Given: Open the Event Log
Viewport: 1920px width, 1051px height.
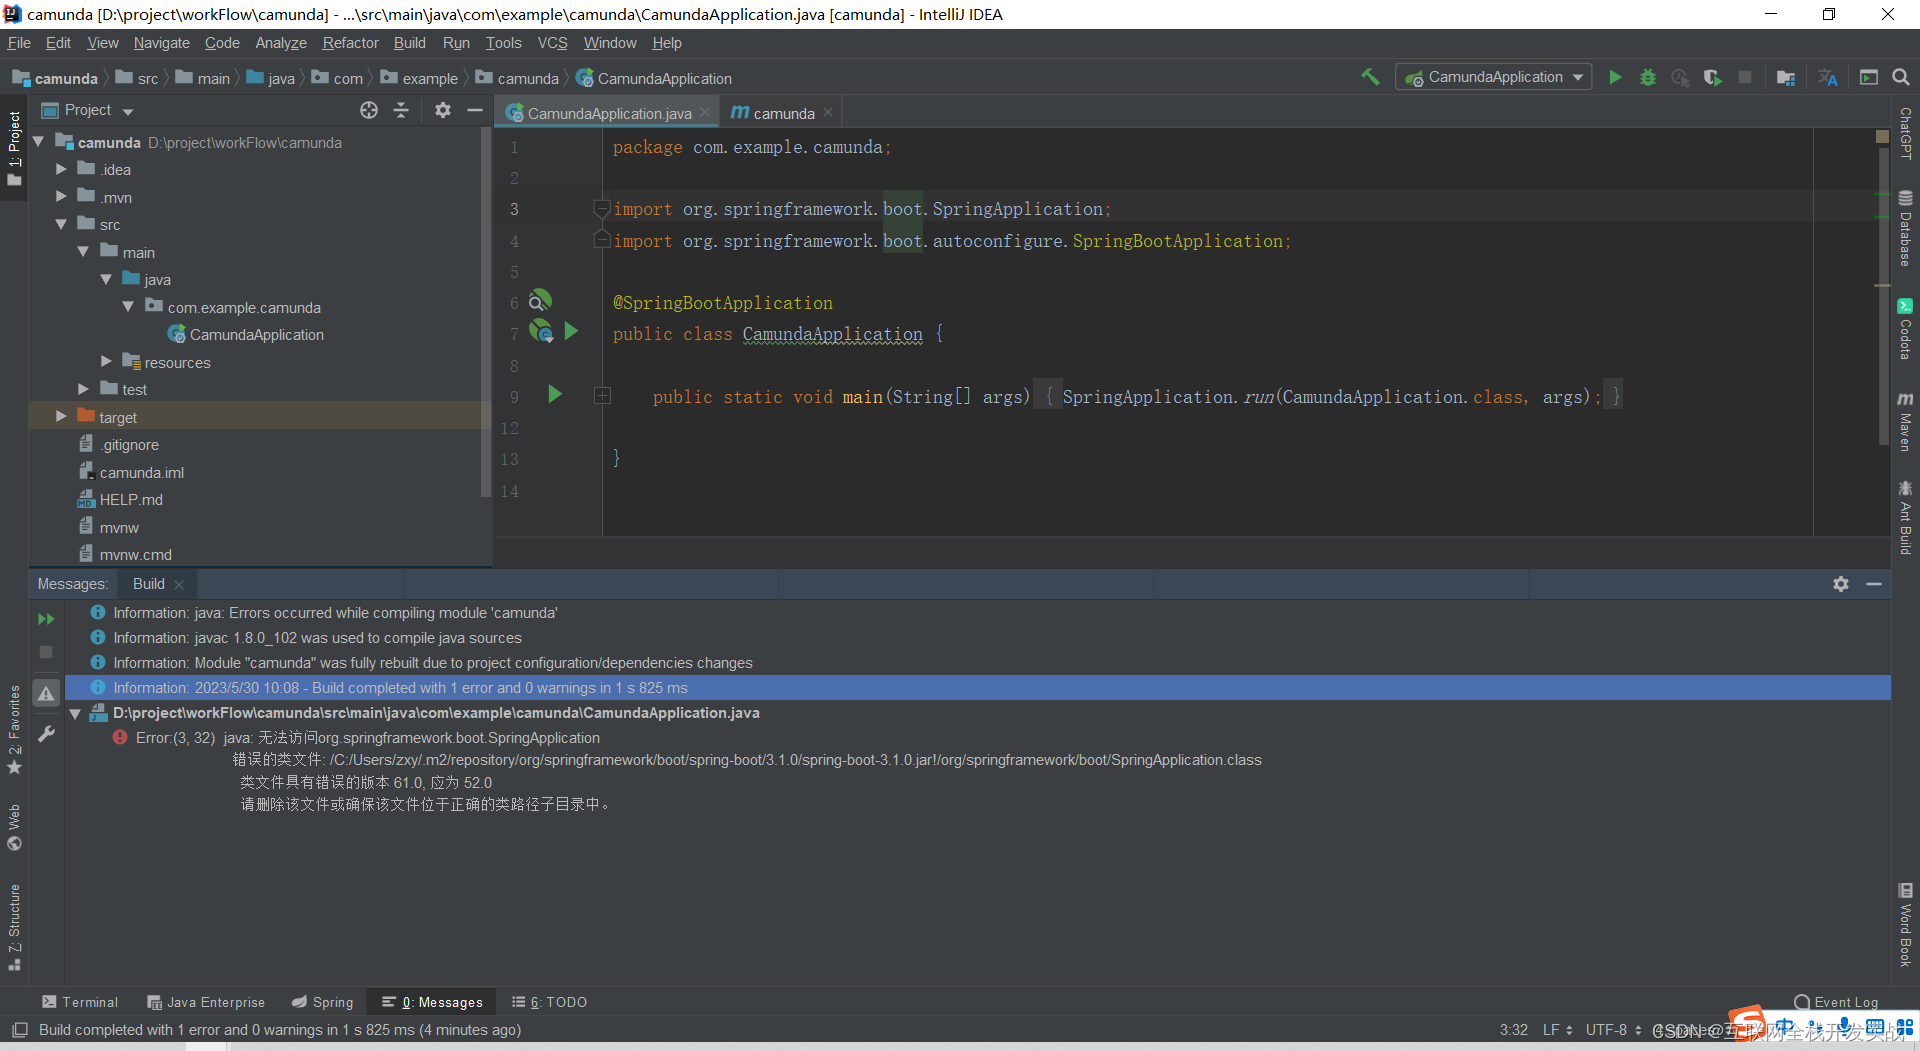Looking at the screenshot, I should click(1836, 1002).
